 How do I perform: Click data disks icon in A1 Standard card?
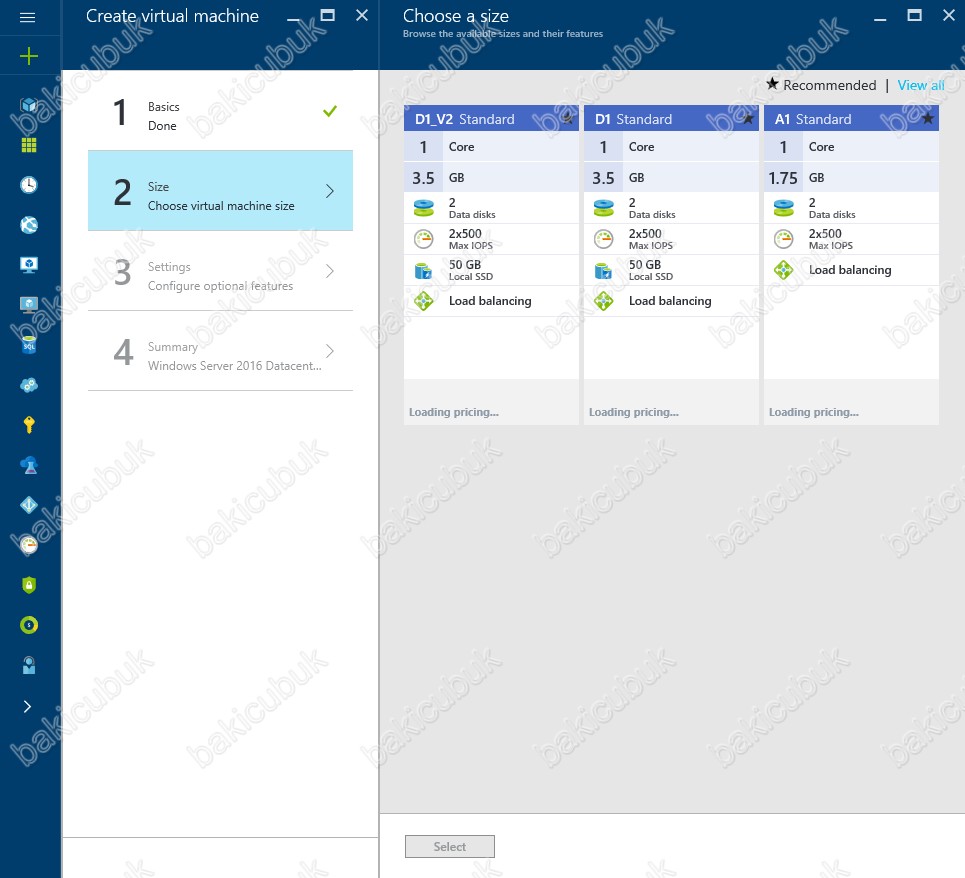[783, 208]
